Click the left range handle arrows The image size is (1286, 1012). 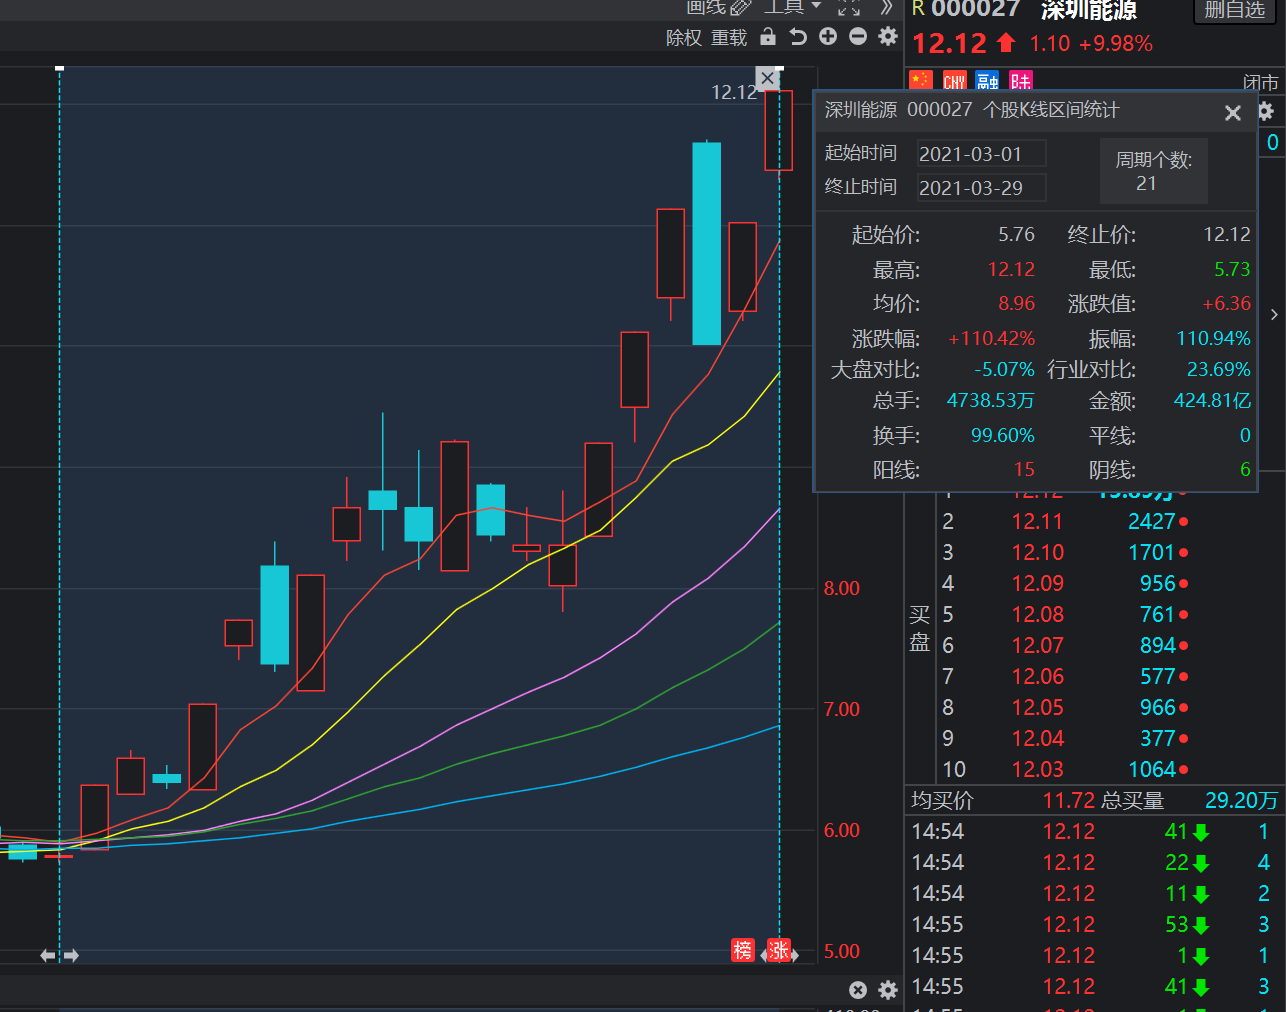tap(59, 956)
